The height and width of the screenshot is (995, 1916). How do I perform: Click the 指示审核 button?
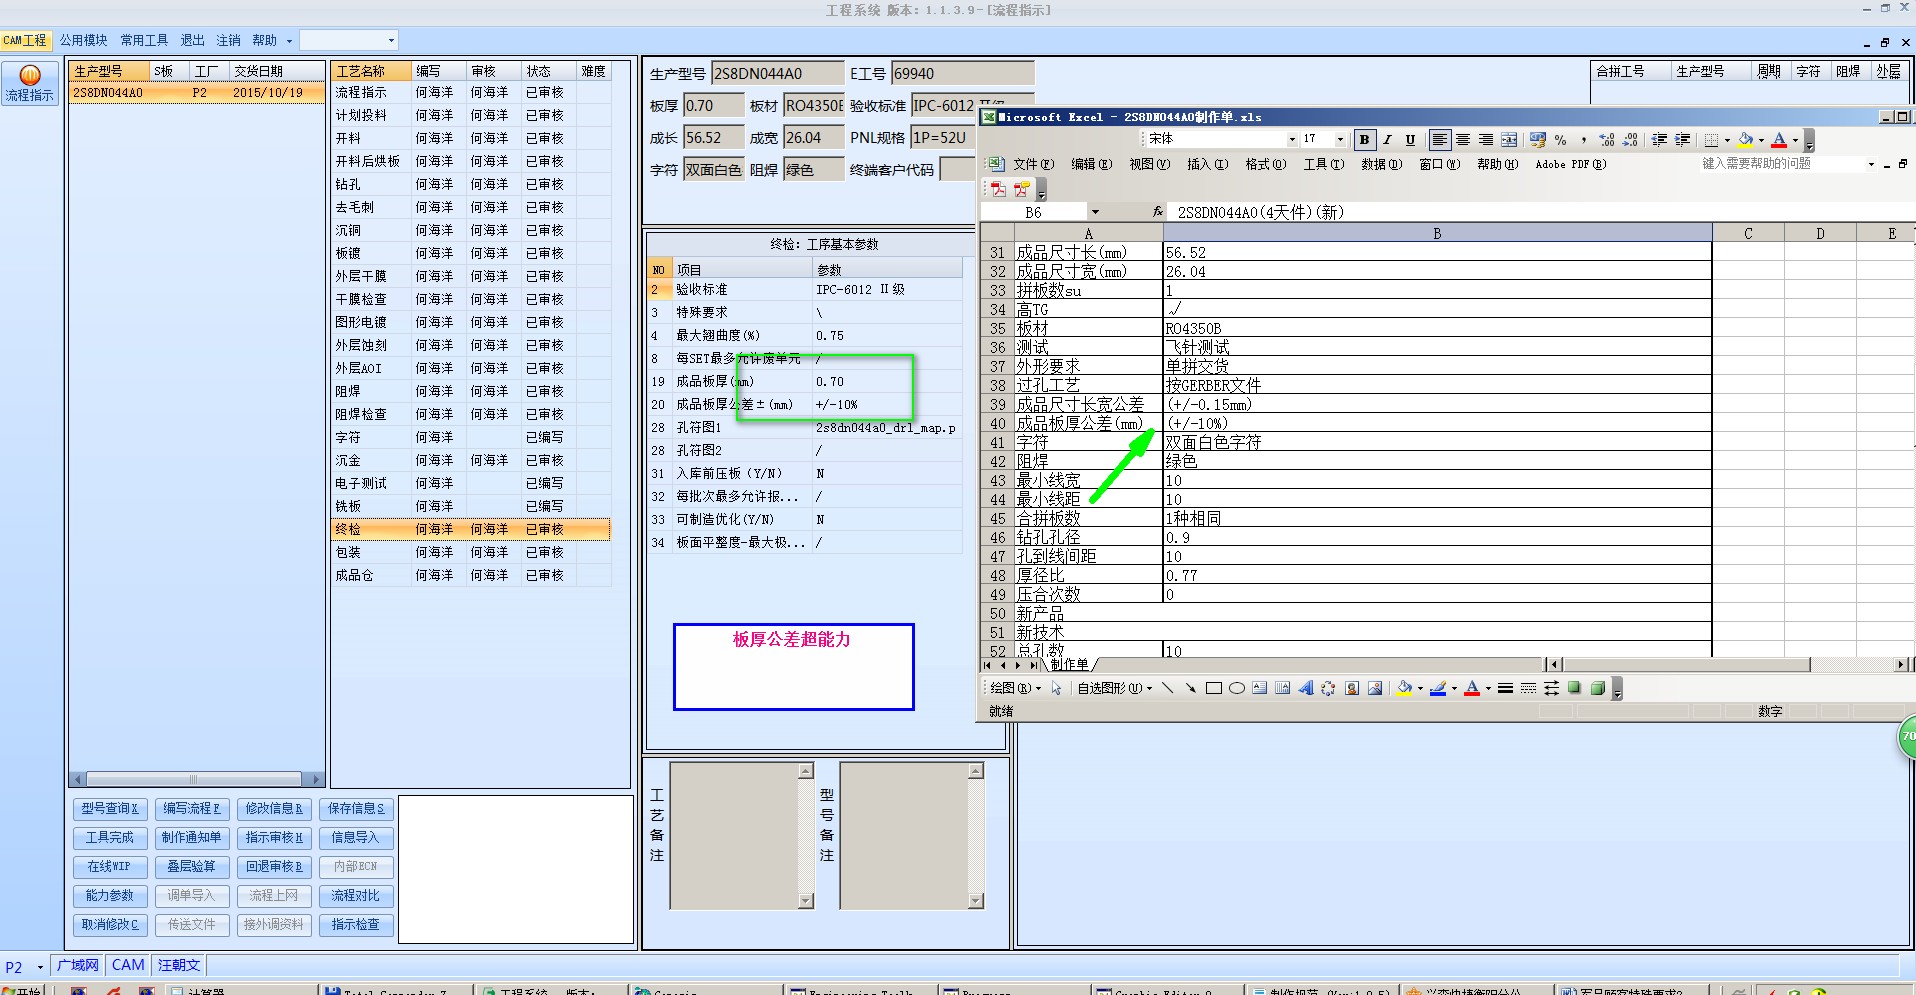click(274, 838)
